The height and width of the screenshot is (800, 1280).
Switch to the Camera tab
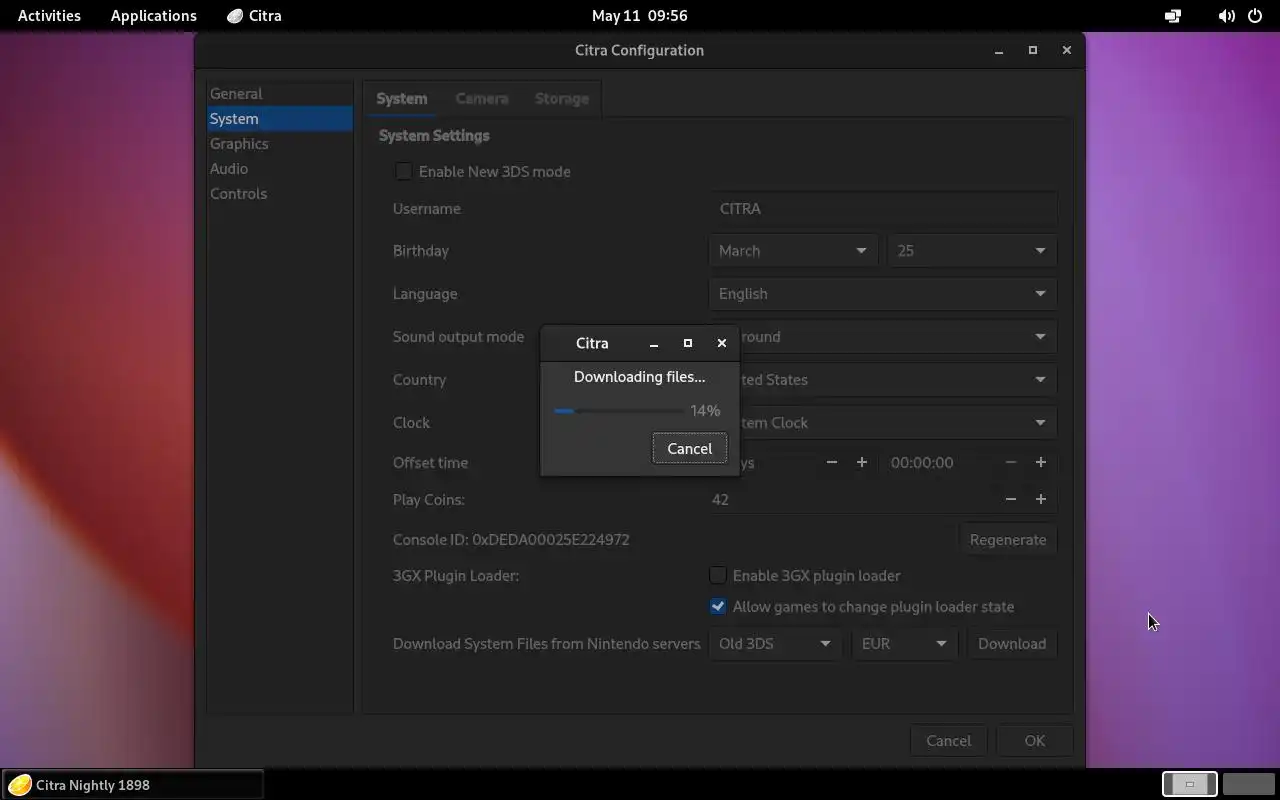point(482,99)
